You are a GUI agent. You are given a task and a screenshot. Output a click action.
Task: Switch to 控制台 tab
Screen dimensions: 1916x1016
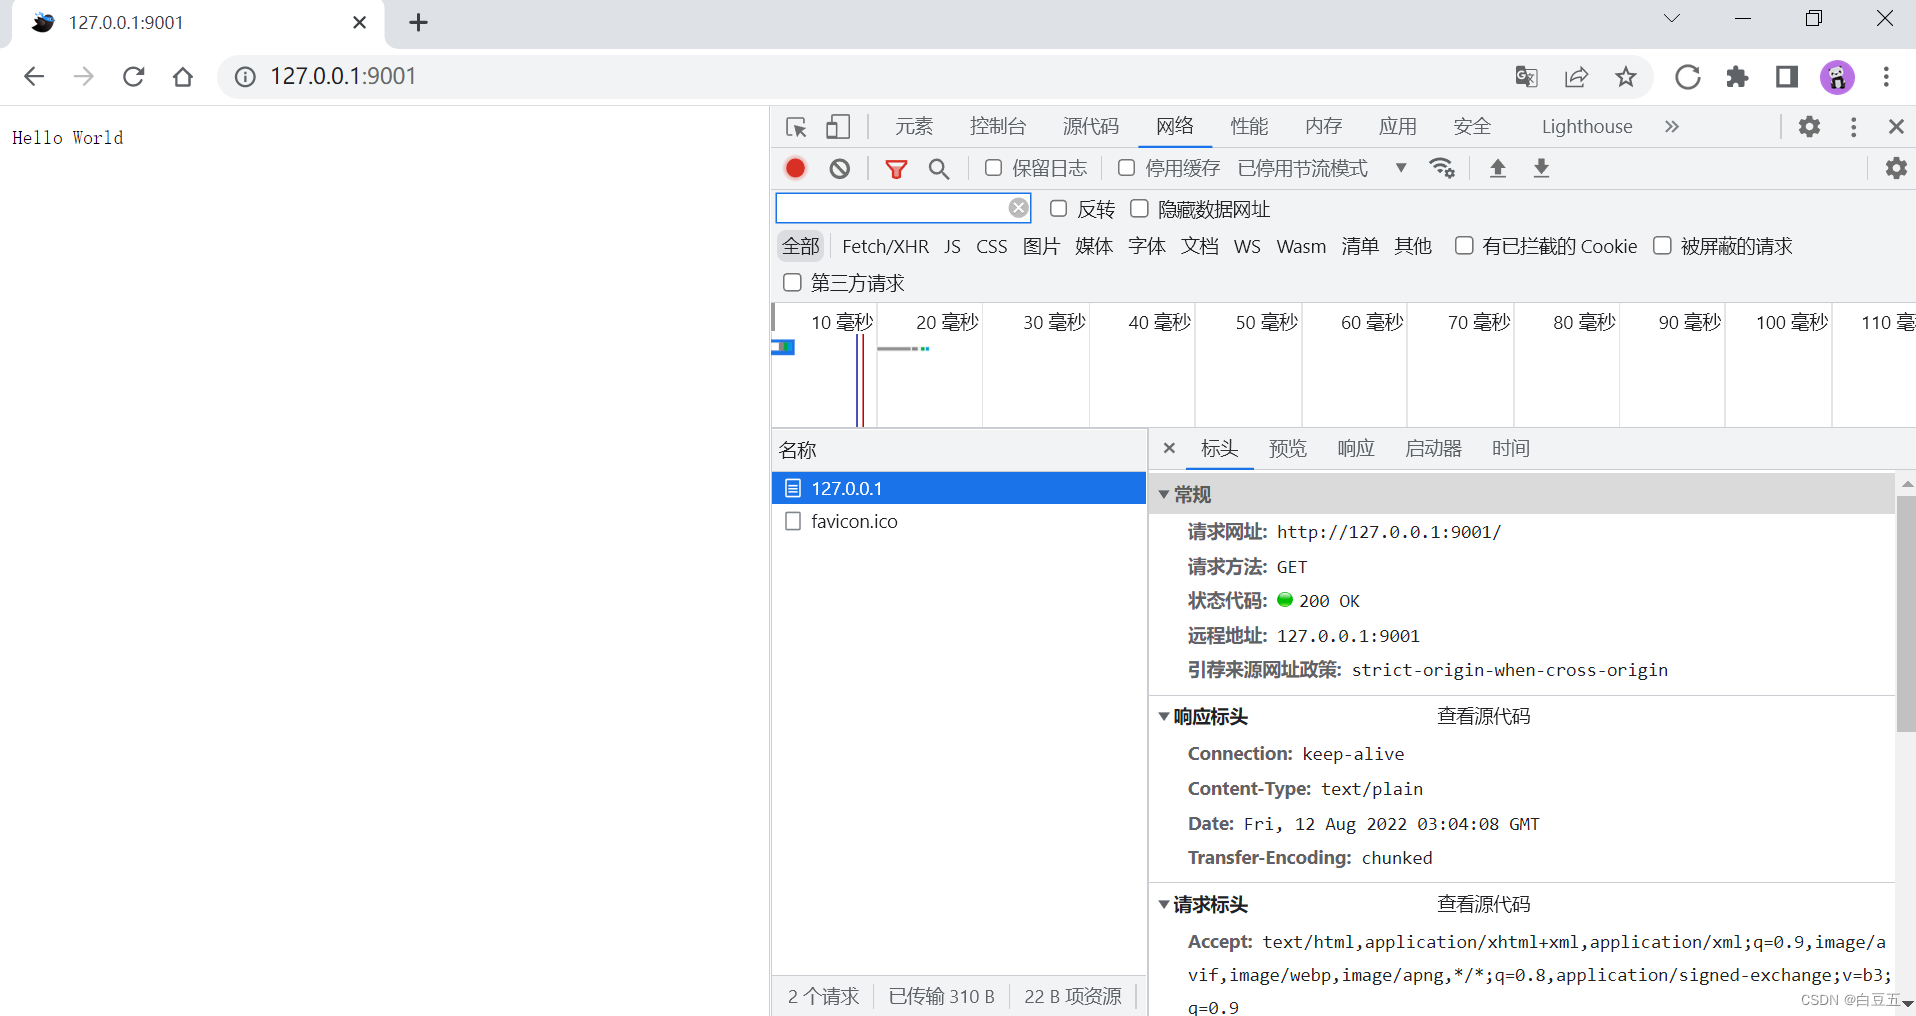tap(998, 127)
